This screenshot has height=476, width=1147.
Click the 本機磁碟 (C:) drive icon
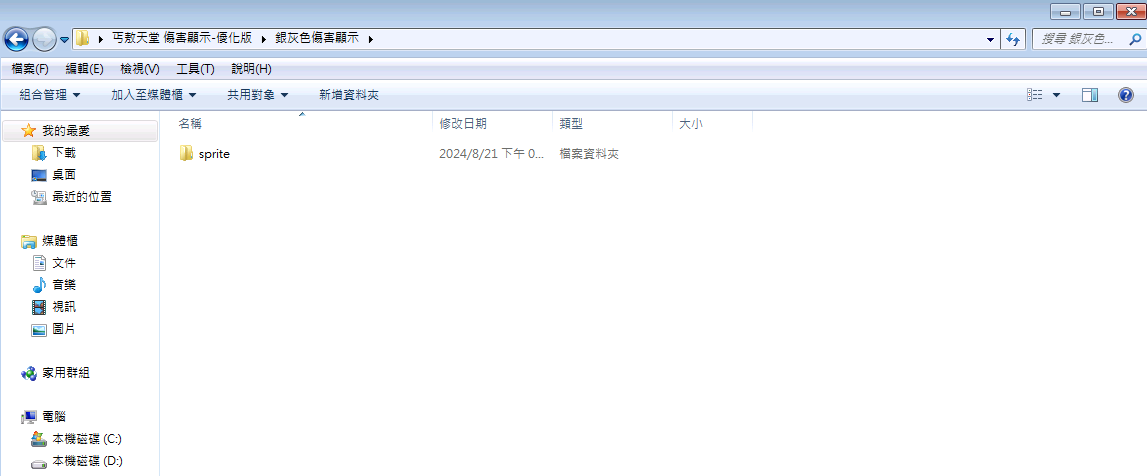39,439
